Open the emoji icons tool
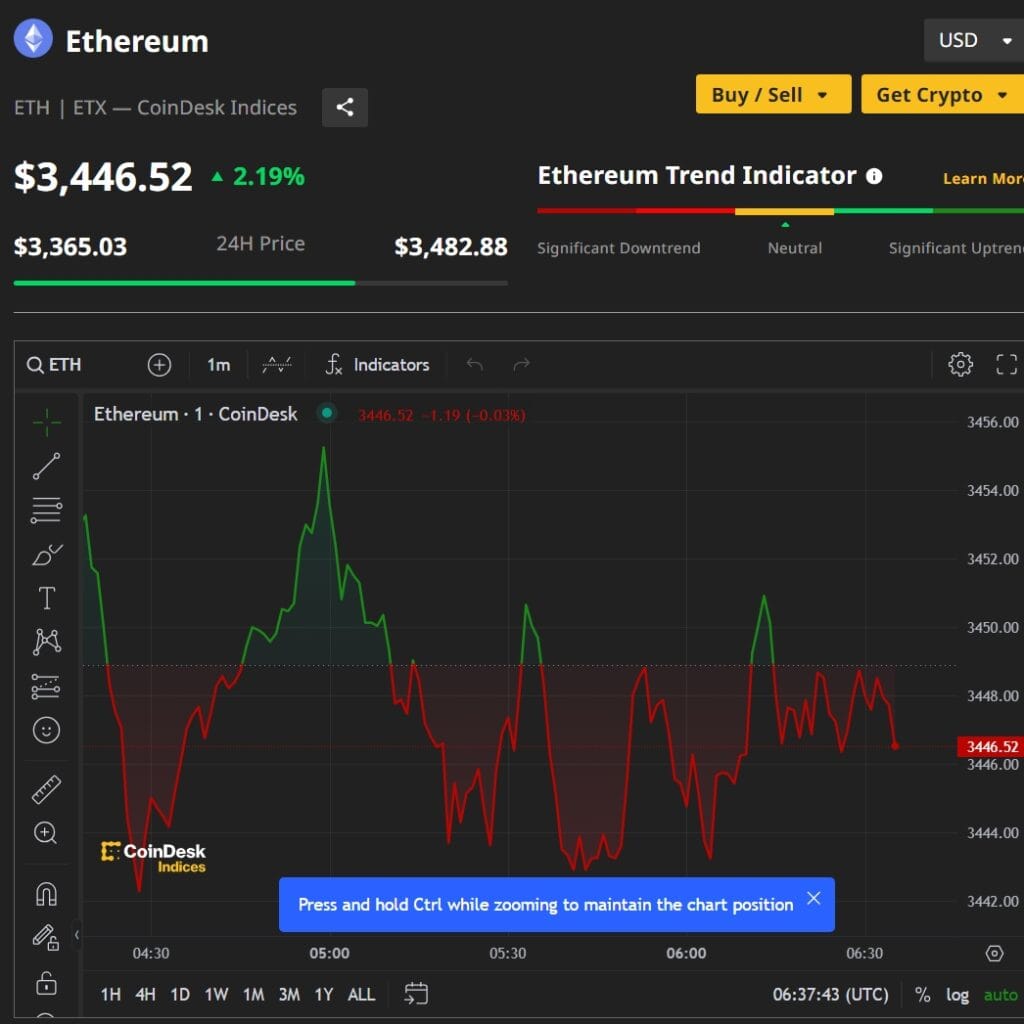 [x=46, y=730]
